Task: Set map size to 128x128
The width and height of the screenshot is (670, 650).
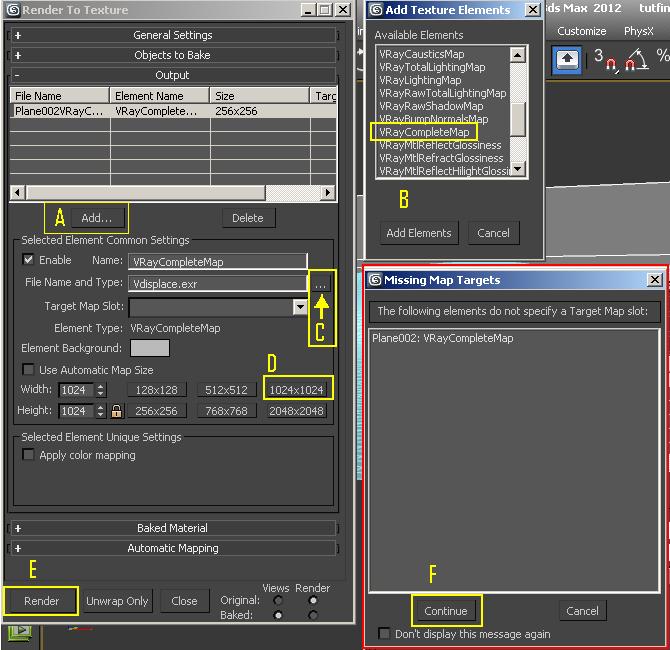Action: pos(156,390)
